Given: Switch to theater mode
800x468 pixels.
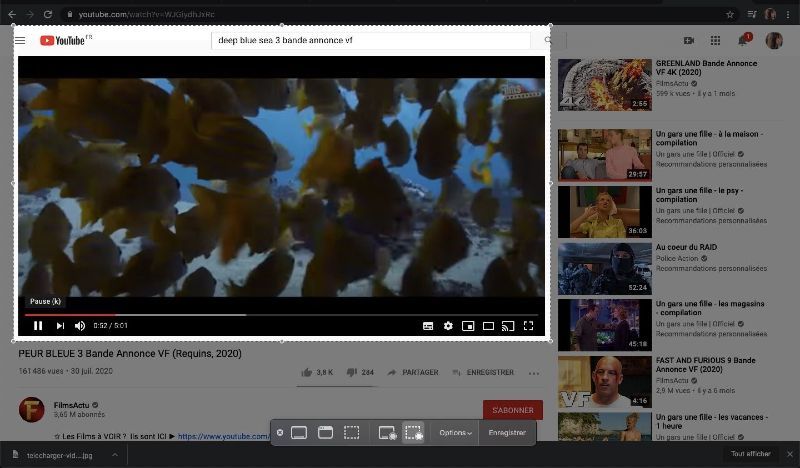Looking at the screenshot, I should 488,326.
